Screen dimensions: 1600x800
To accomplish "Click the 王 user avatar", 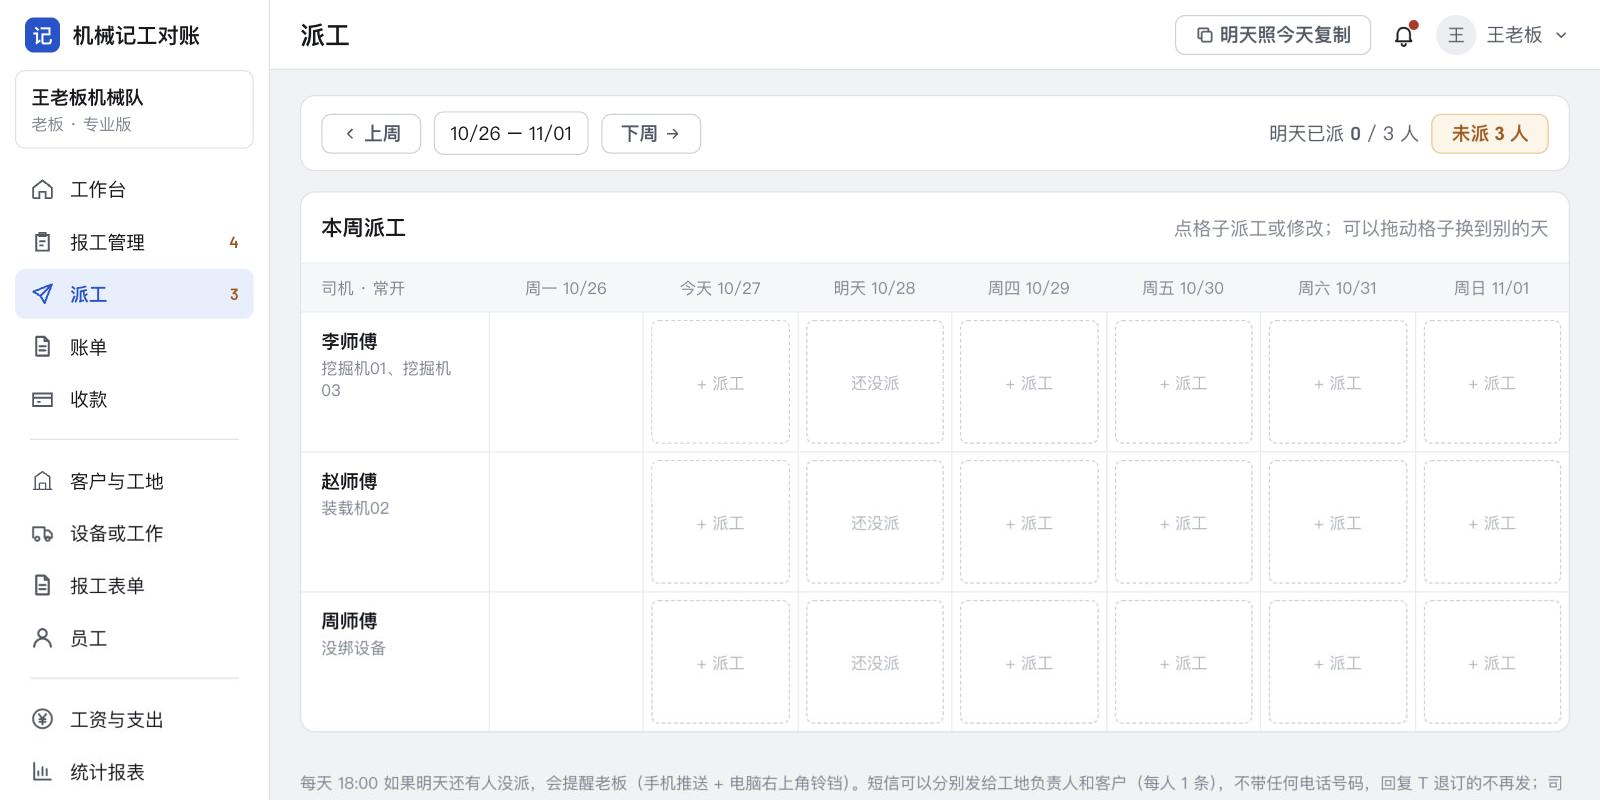I will click(x=1456, y=35).
